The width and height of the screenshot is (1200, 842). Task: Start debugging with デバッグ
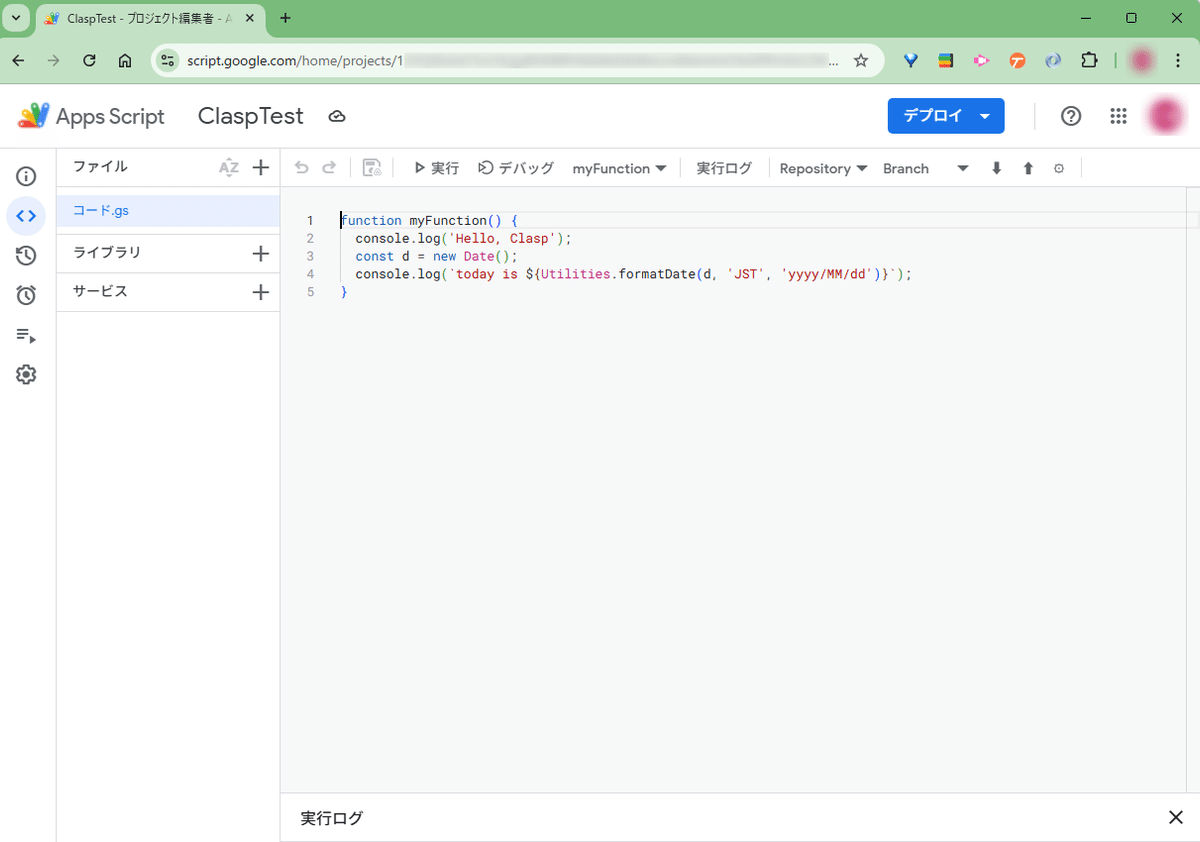point(515,168)
